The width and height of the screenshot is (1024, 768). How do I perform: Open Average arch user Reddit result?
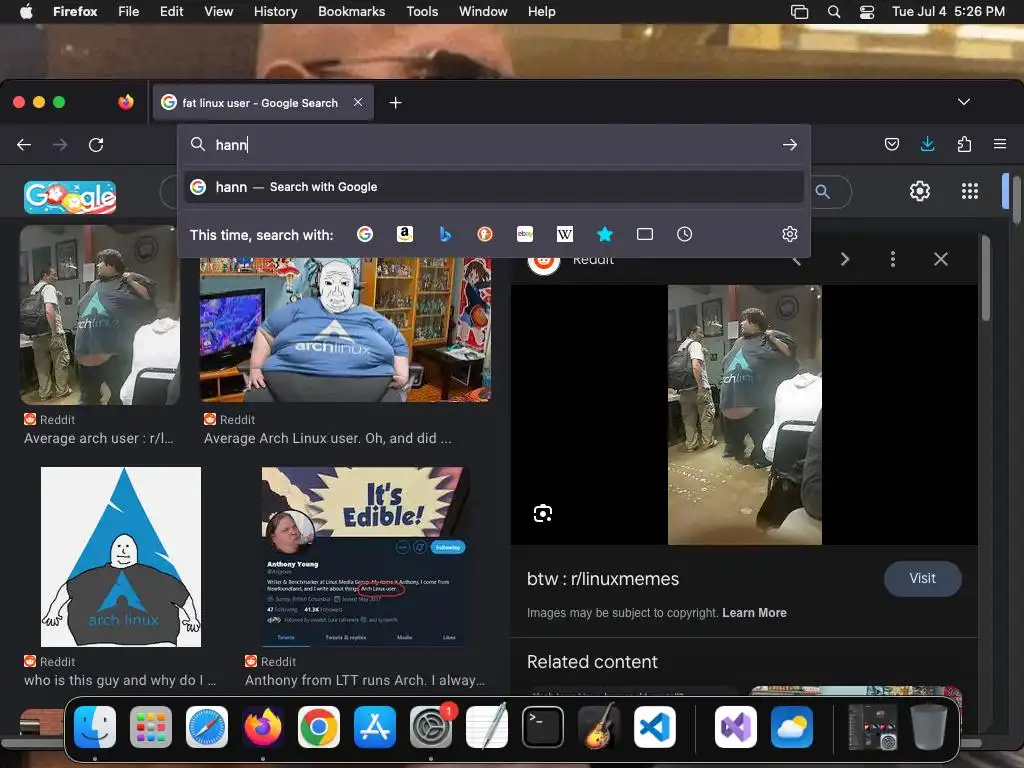(99, 438)
